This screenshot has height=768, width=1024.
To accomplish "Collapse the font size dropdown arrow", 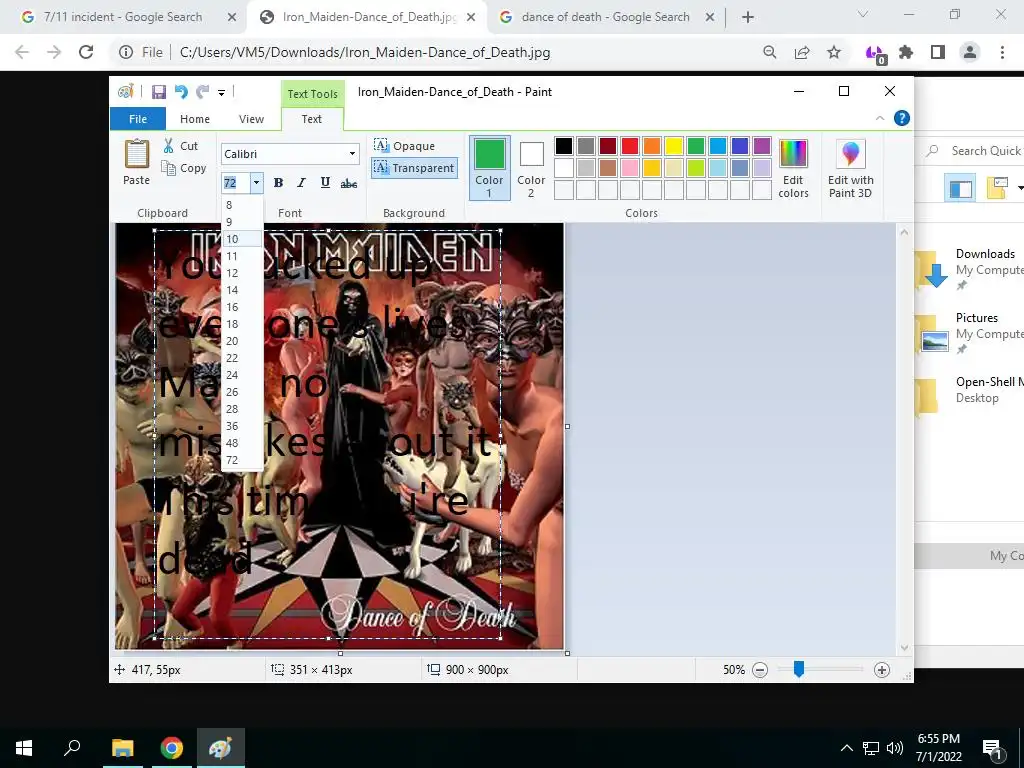I will (x=257, y=183).
